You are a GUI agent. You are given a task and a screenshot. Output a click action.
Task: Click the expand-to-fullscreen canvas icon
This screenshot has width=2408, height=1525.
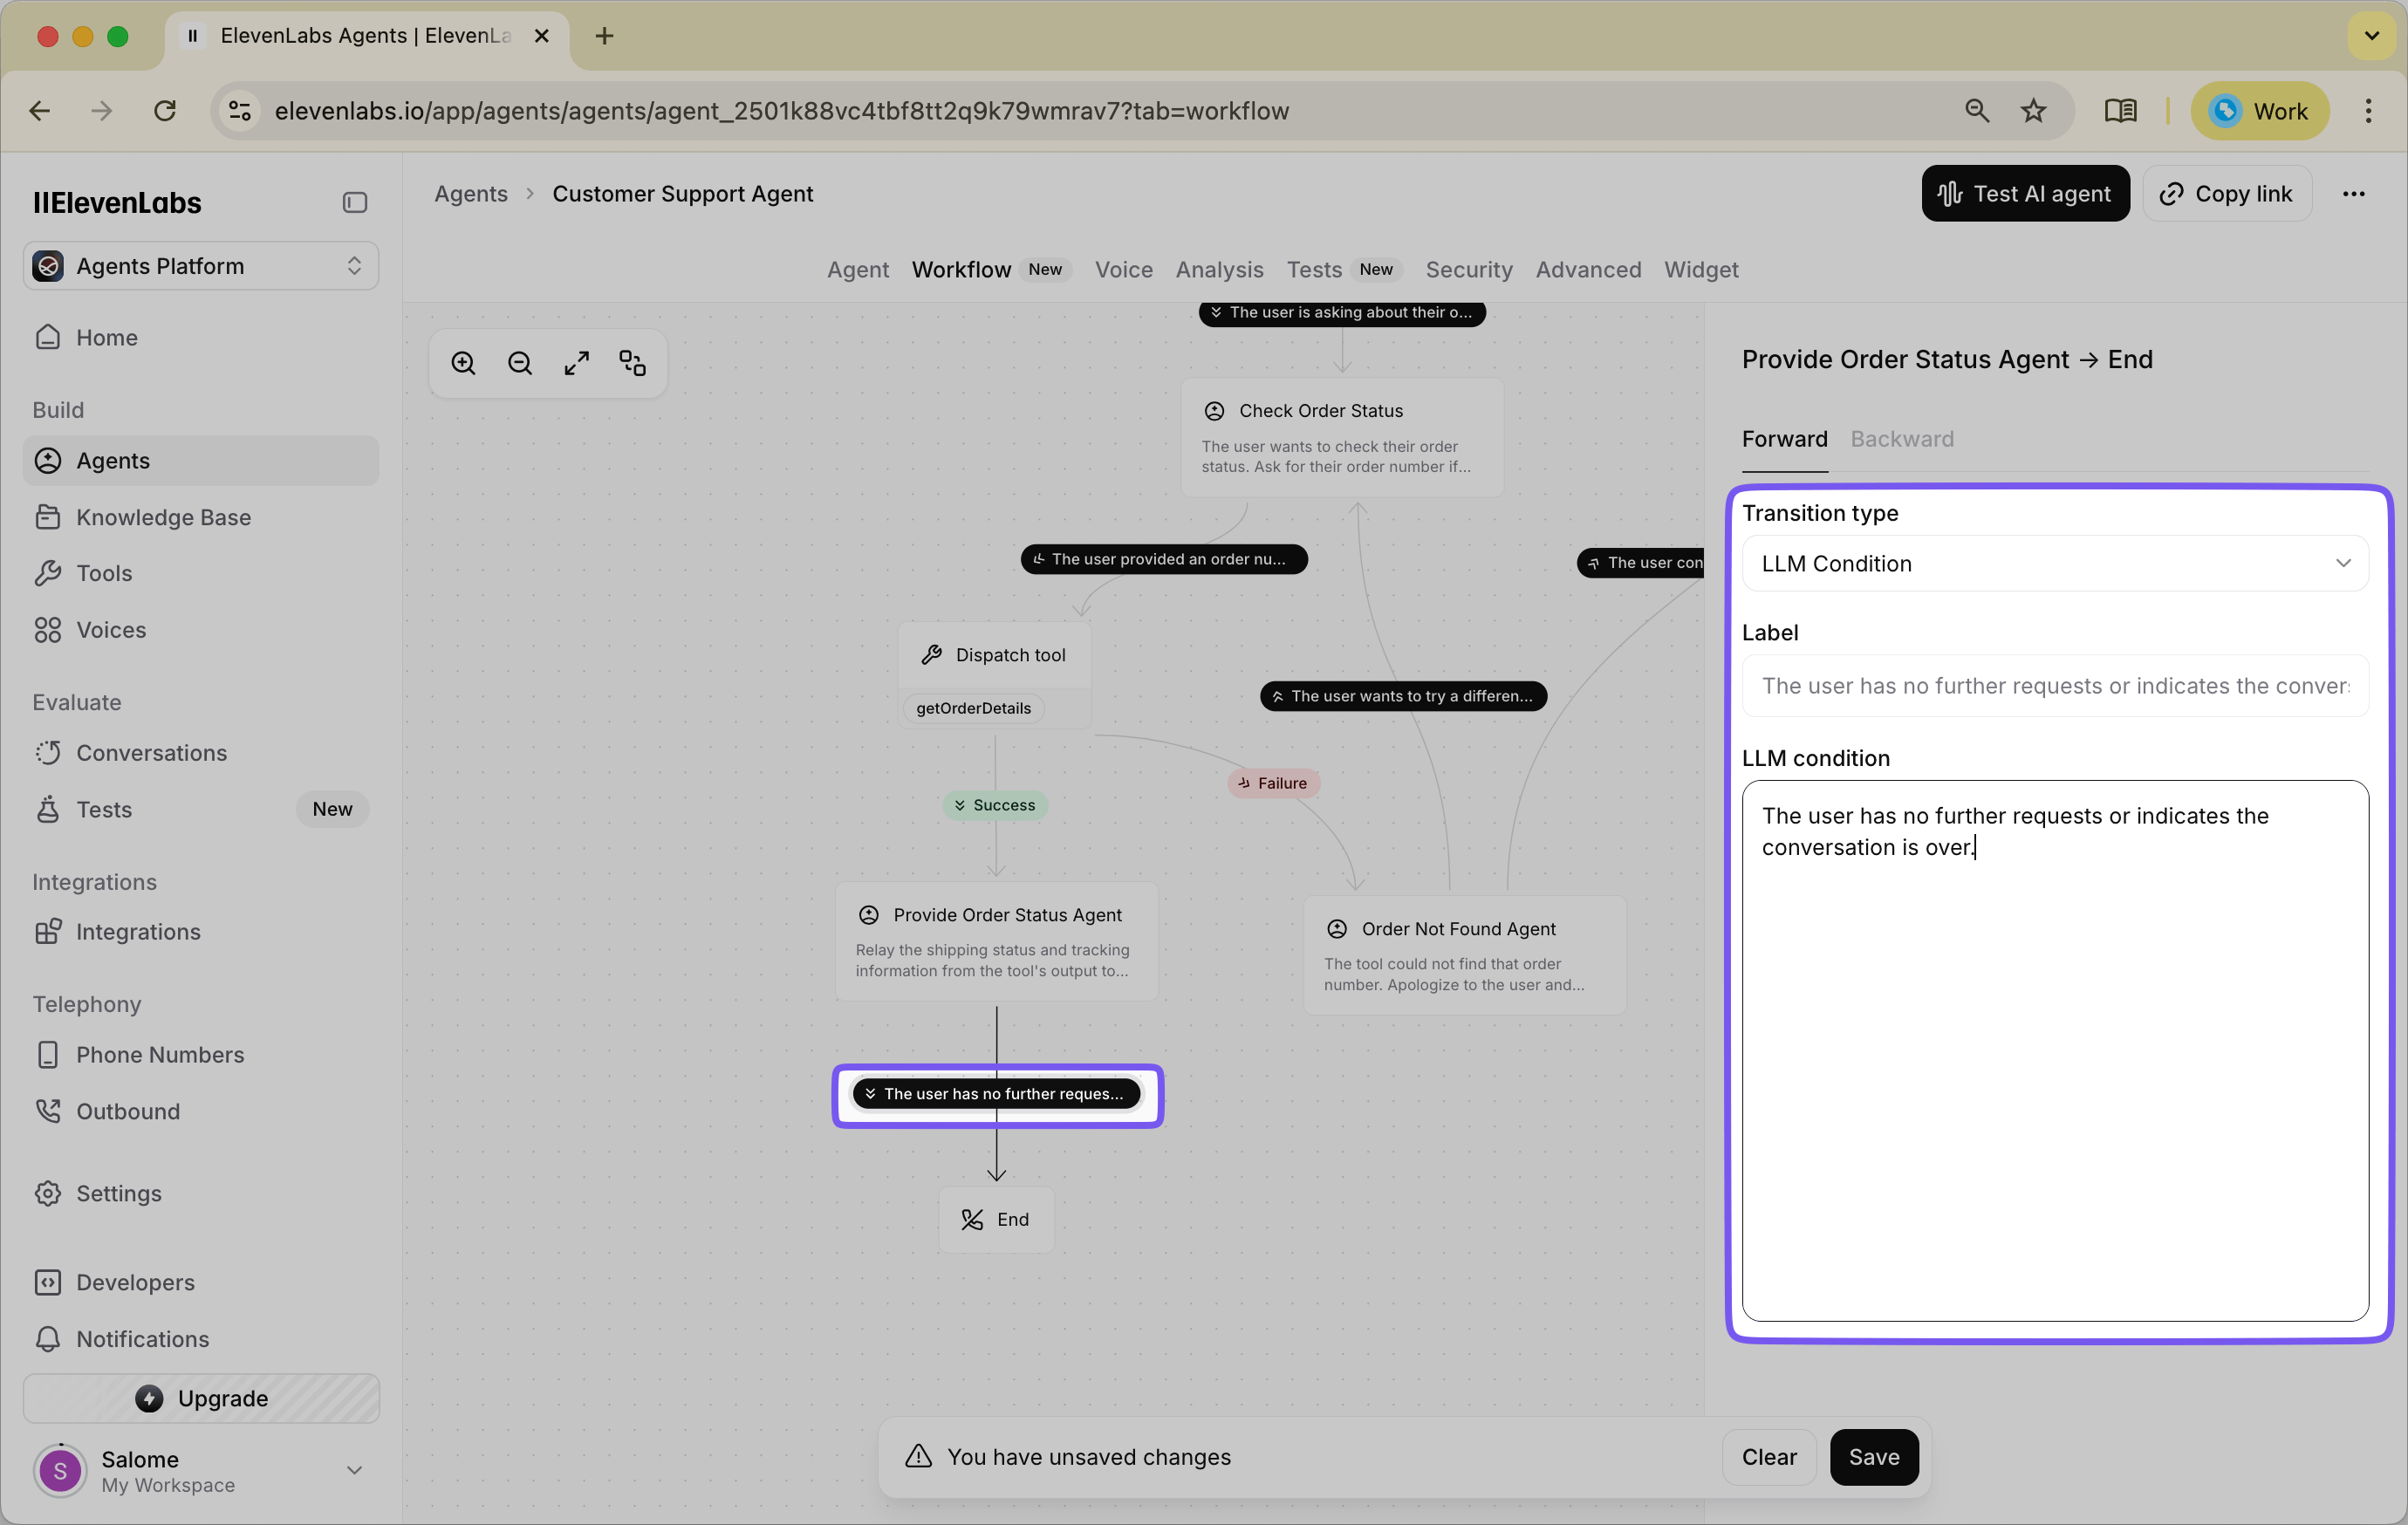576,362
